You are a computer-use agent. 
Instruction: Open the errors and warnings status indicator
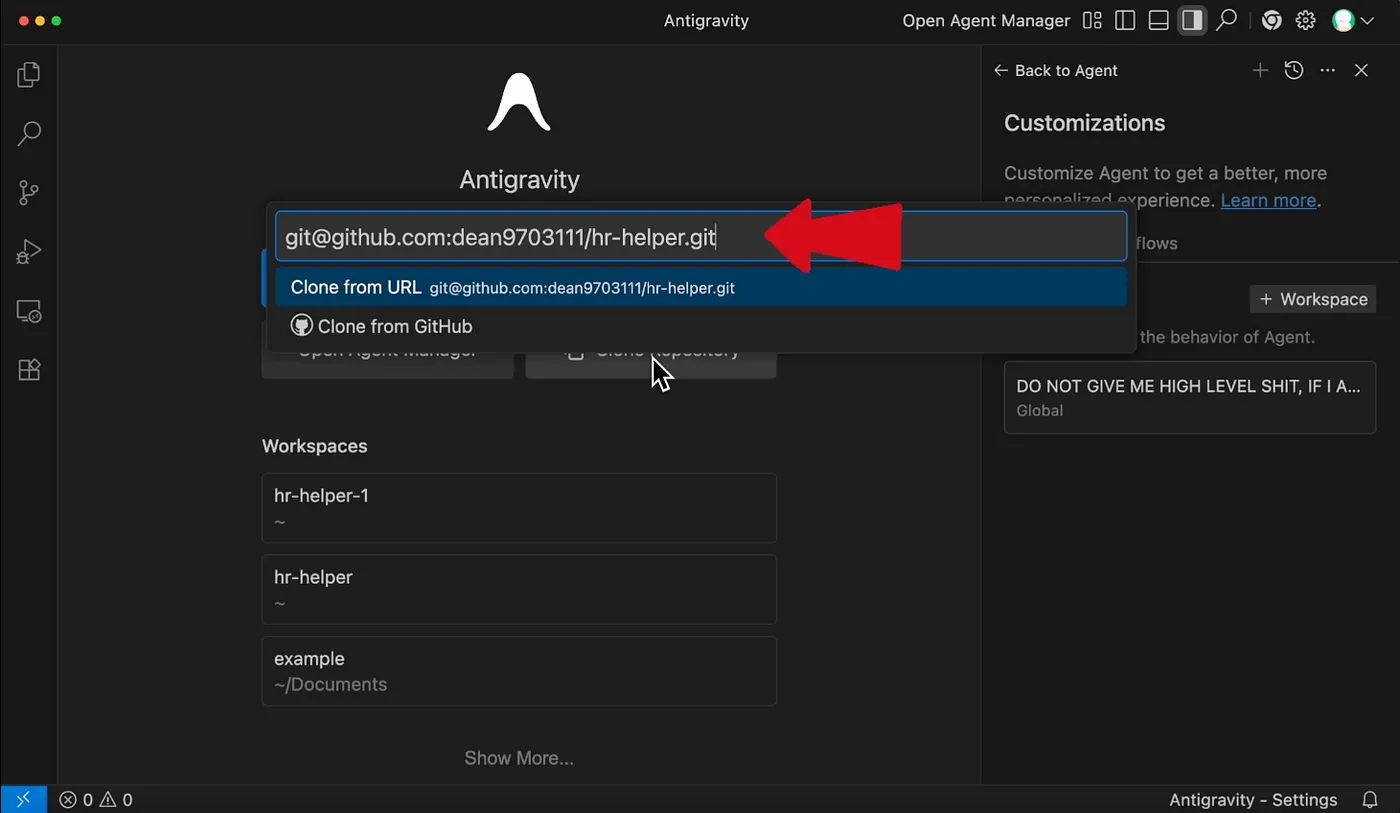[x=96, y=800]
